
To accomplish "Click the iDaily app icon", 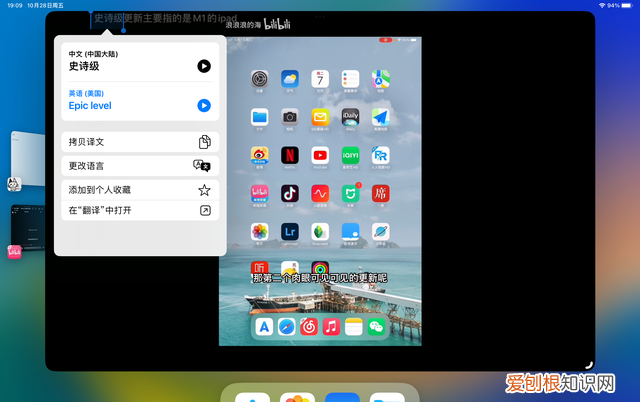I will [x=350, y=117].
